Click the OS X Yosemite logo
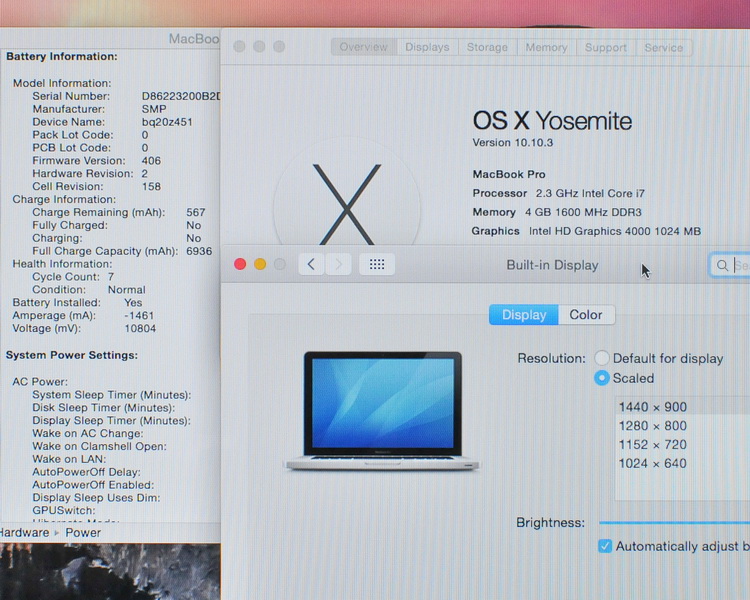This screenshot has height=600, width=750. (x=347, y=205)
